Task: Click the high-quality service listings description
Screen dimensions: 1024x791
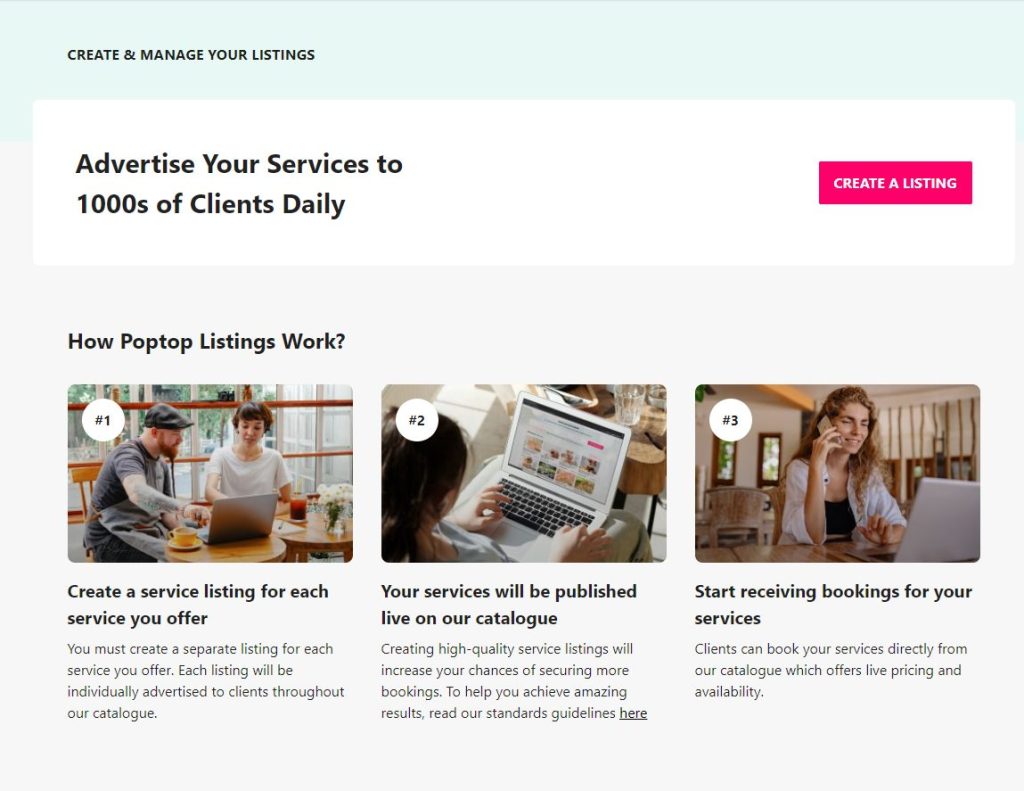Action: [514, 681]
